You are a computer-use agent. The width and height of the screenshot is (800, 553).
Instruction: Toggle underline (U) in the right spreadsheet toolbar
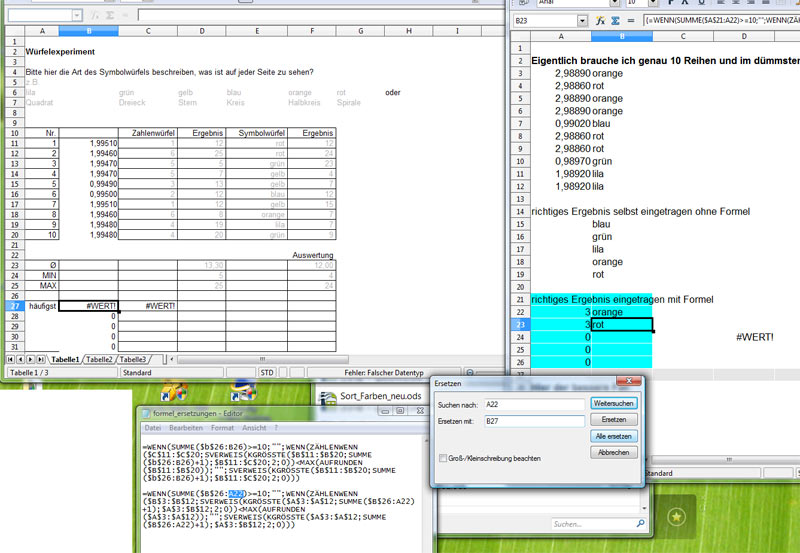coord(701,3)
